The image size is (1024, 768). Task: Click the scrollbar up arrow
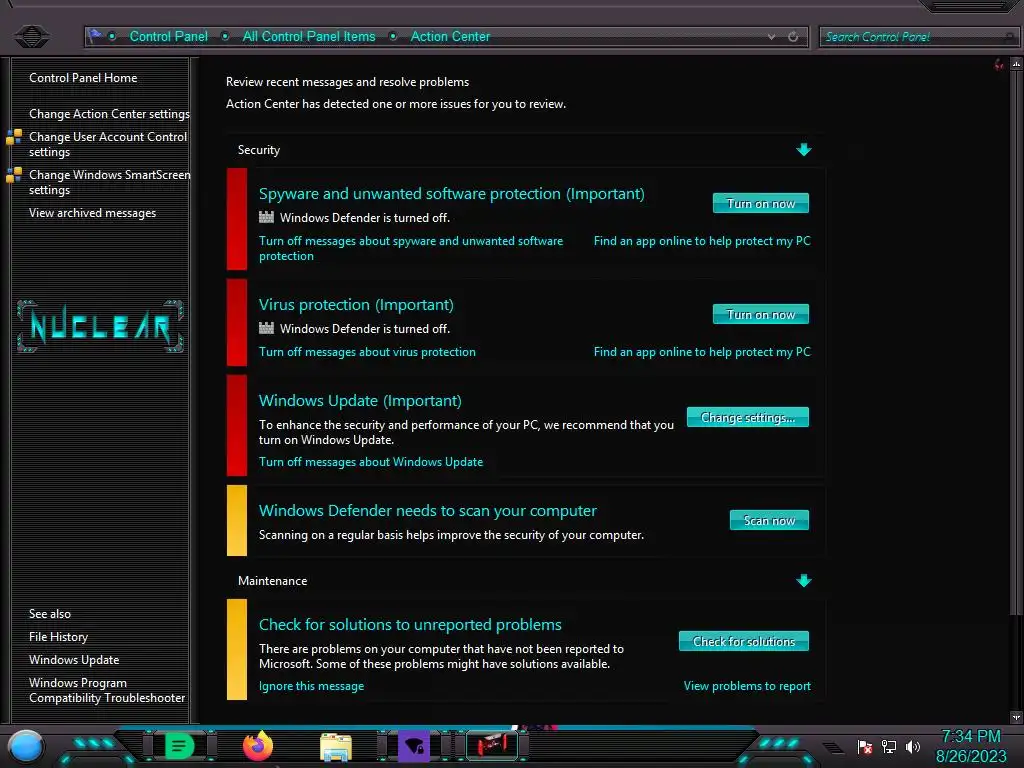(1016, 64)
